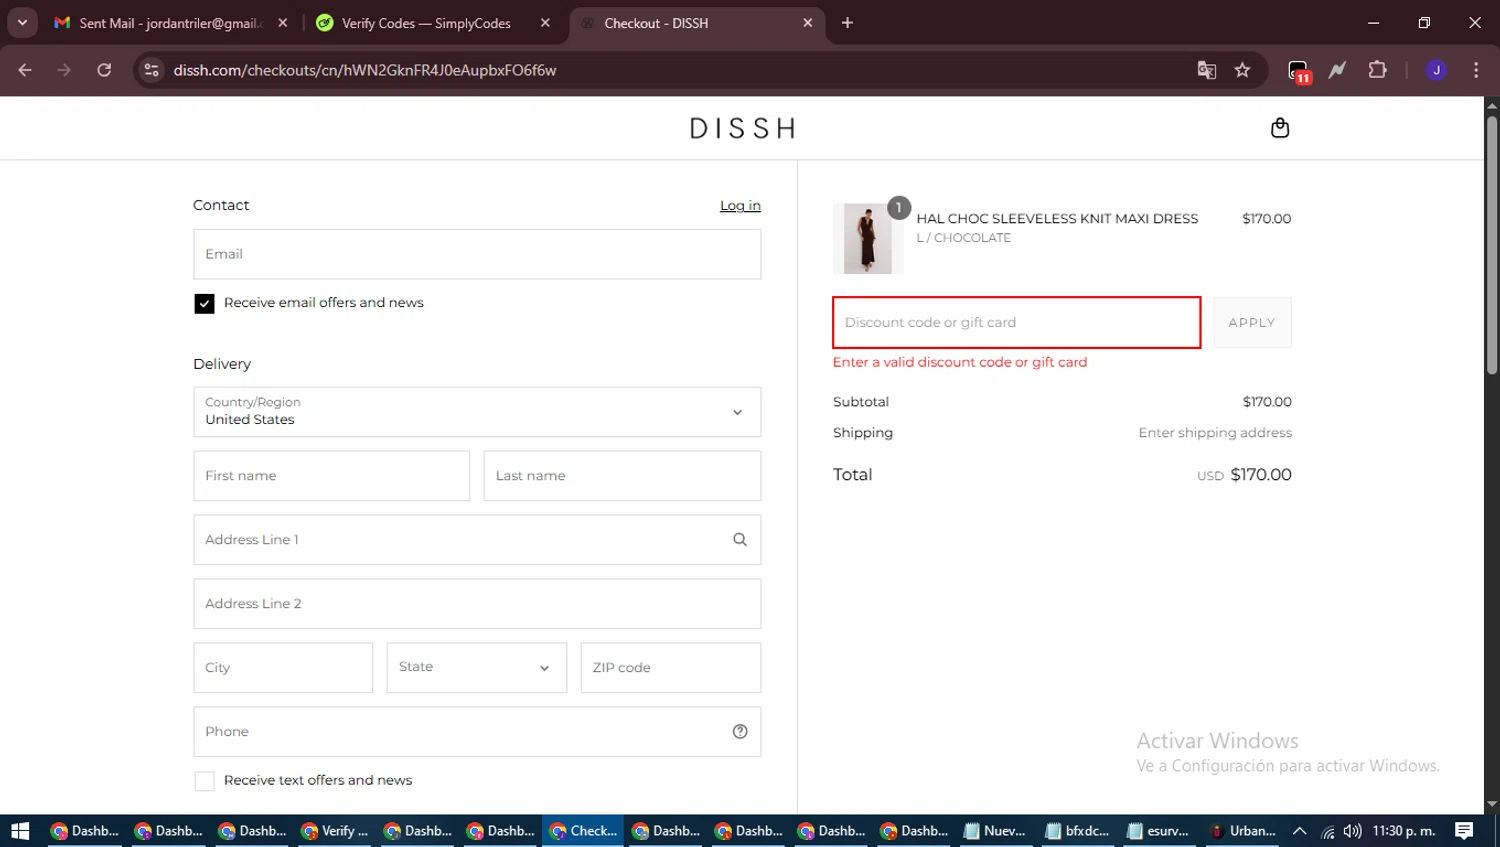The image size is (1500, 847).
Task: Open the Windows notification center icon
Action: 1464,831
